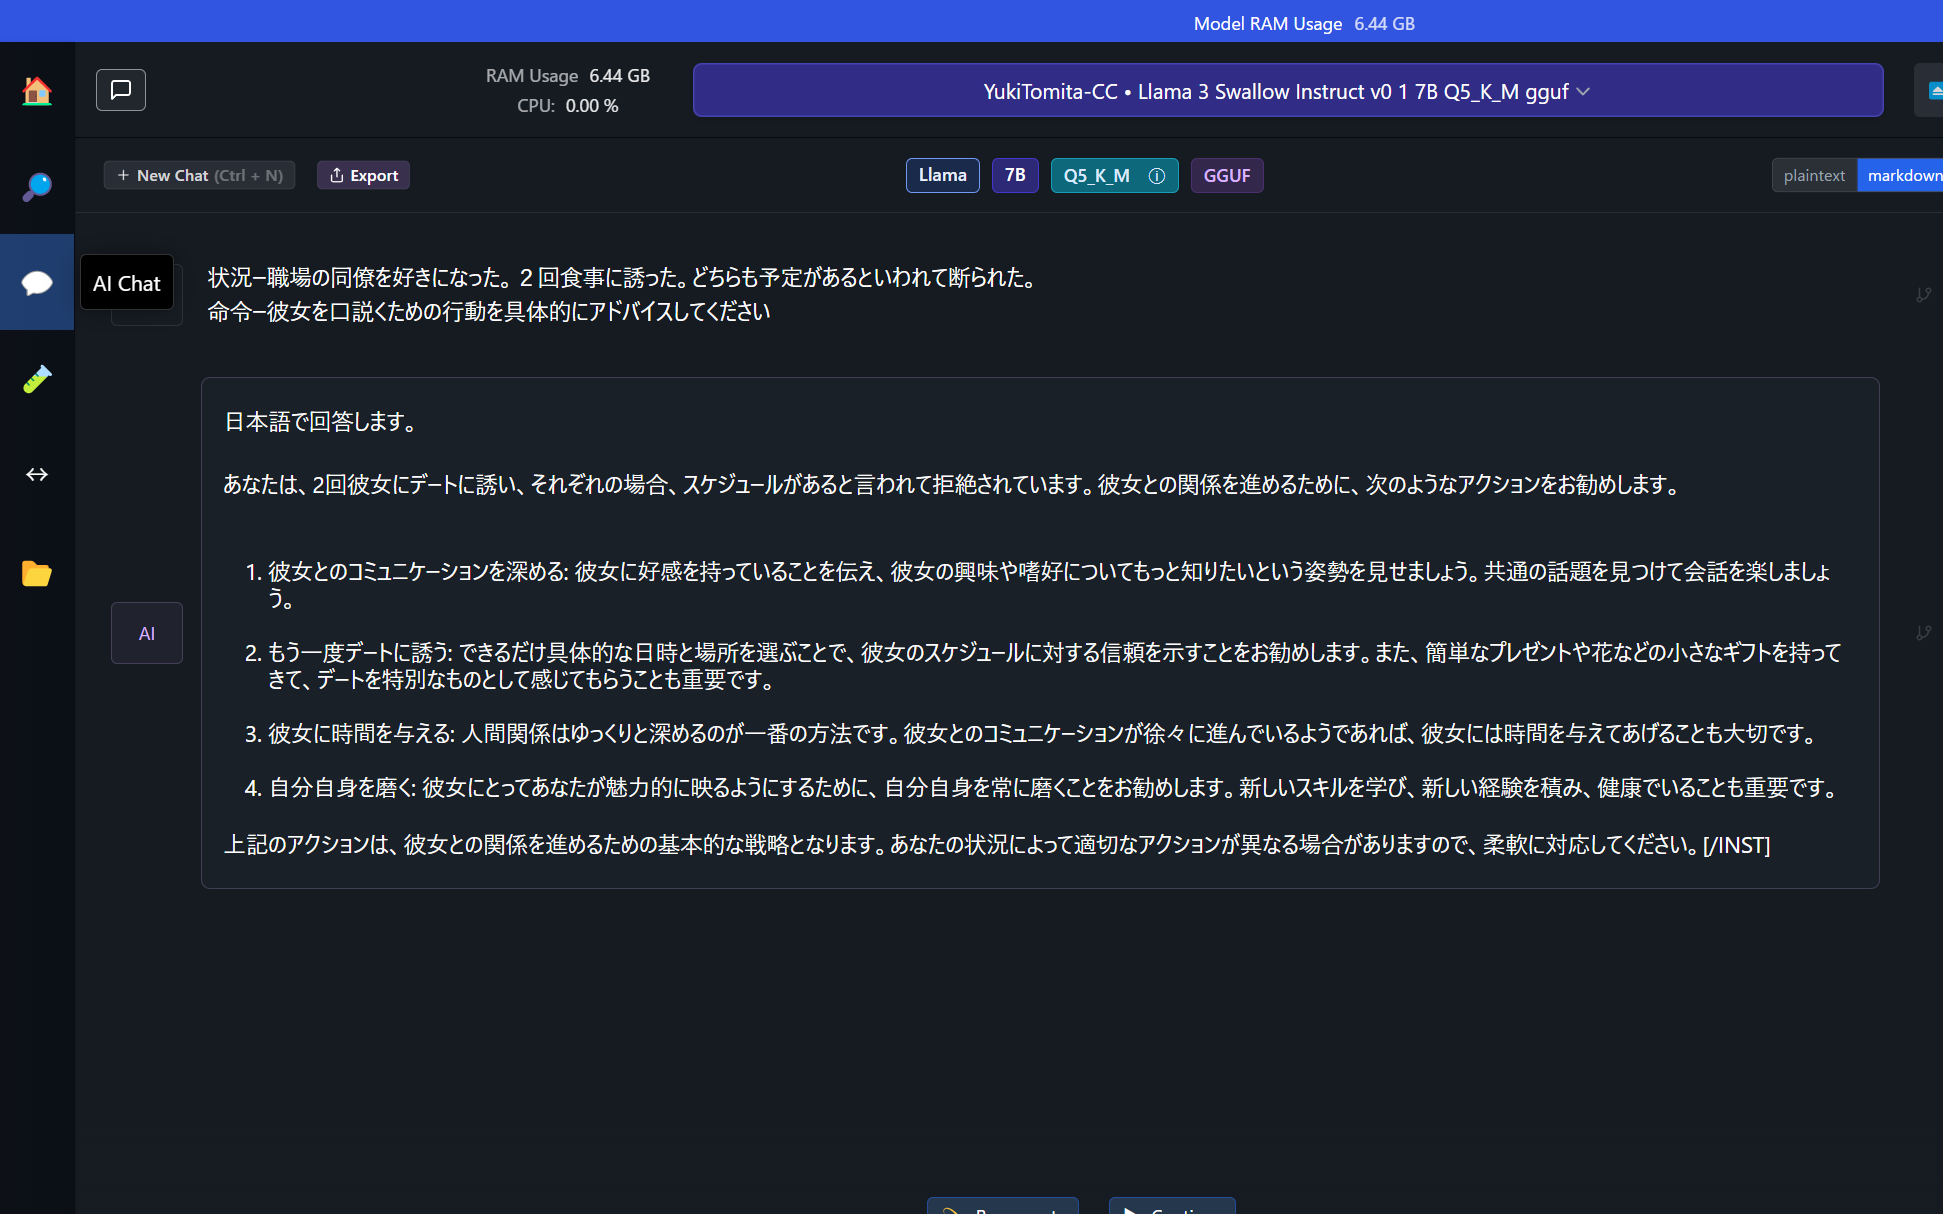
Task: Switch rendering to plaintext
Action: [1814, 176]
